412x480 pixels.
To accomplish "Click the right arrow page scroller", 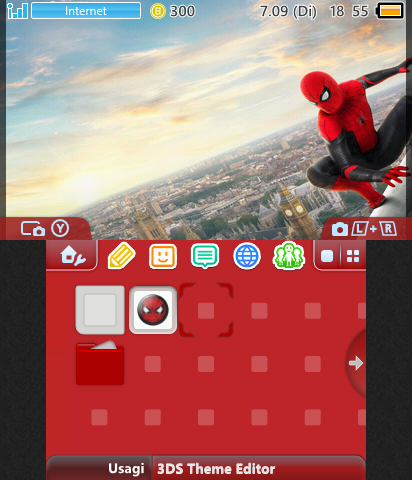I will coord(356,363).
